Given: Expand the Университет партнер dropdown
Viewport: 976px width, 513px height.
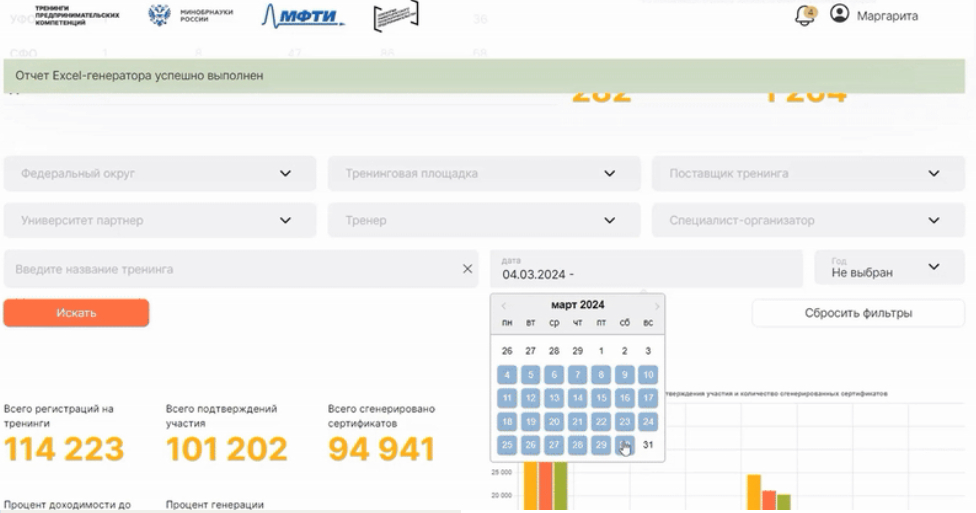Looking at the screenshot, I should [x=160, y=220].
